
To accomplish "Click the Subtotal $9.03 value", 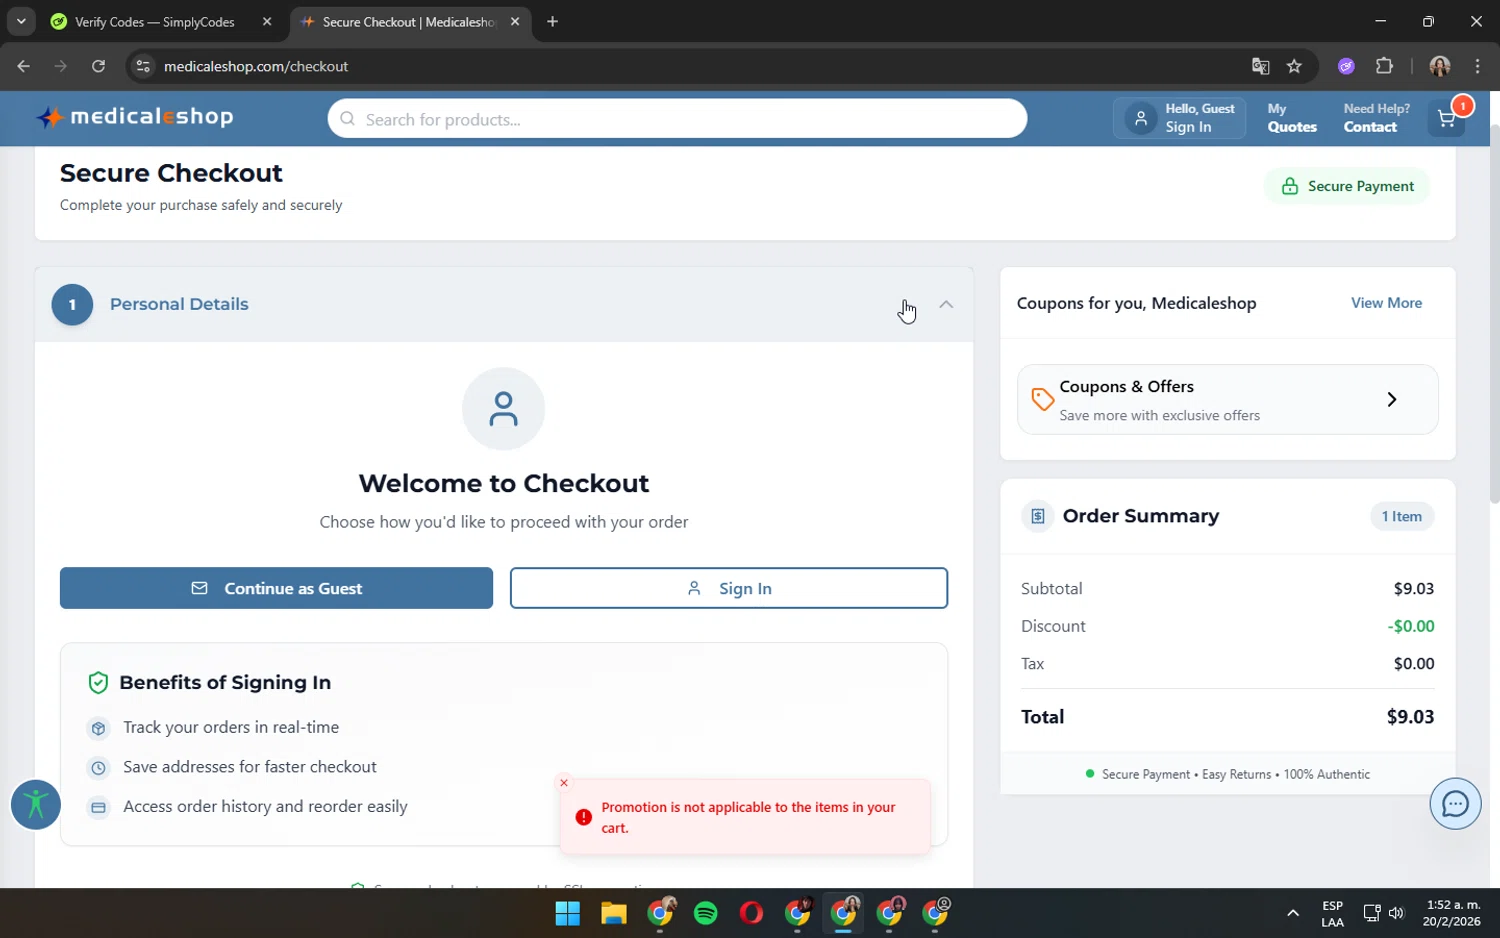I will tap(1413, 588).
